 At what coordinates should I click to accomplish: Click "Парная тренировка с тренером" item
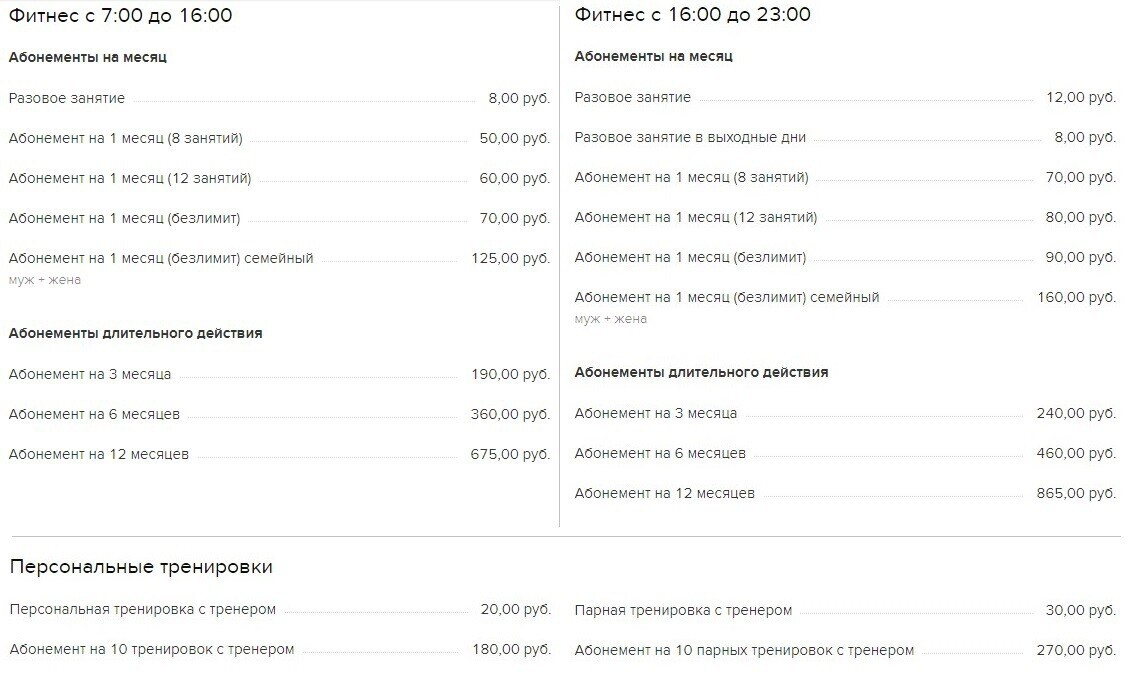683,610
